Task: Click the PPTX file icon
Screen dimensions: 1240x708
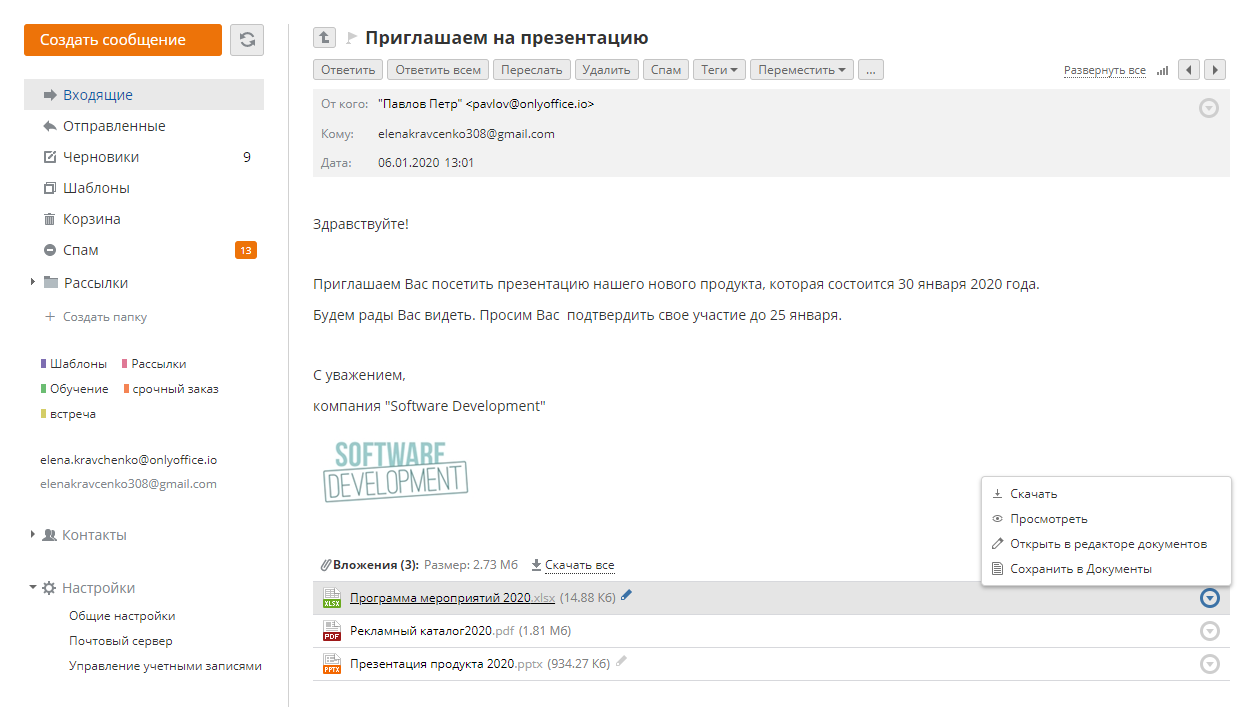Action: (332, 664)
